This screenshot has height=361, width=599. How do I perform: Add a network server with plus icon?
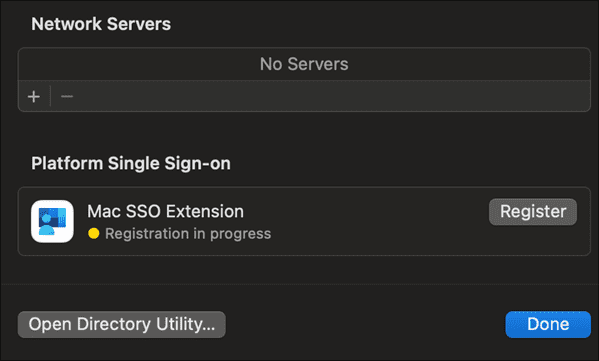coord(34,97)
